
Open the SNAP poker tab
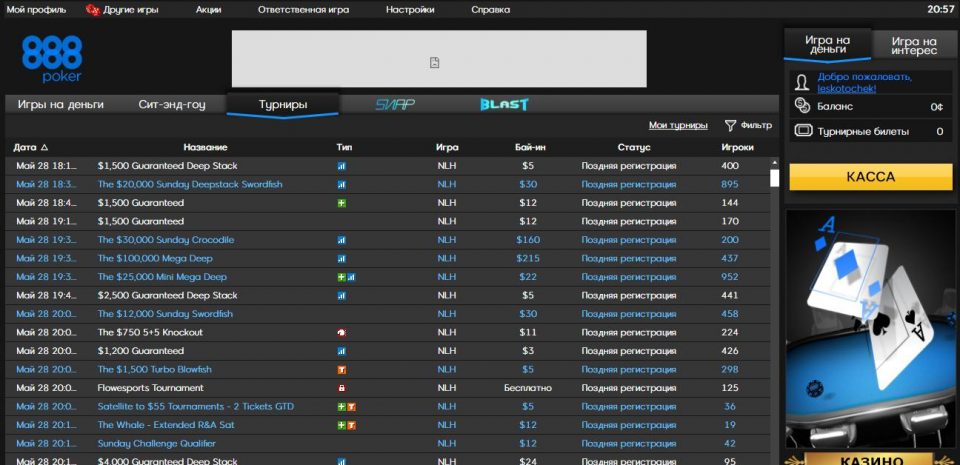[x=394, y=104]
